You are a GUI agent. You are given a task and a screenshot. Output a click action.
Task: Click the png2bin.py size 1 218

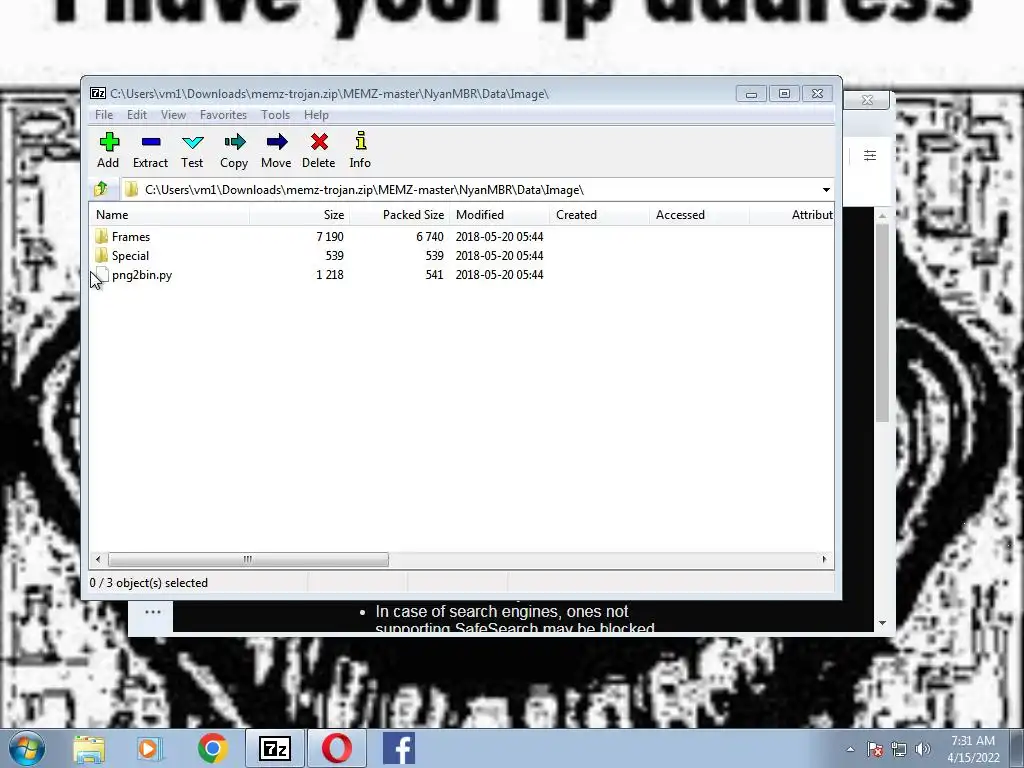(330, 274)
